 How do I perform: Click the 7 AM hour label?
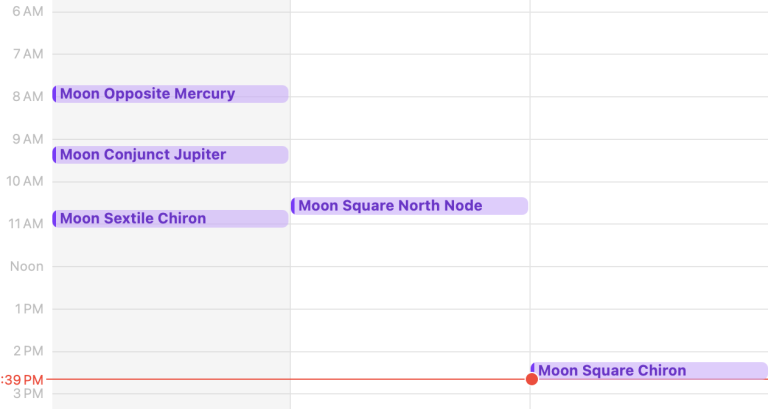(x=27, y=53)
